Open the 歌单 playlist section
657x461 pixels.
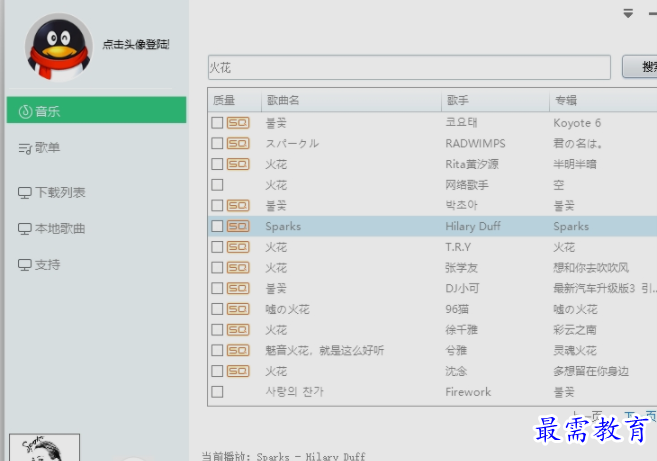point(39,148)
